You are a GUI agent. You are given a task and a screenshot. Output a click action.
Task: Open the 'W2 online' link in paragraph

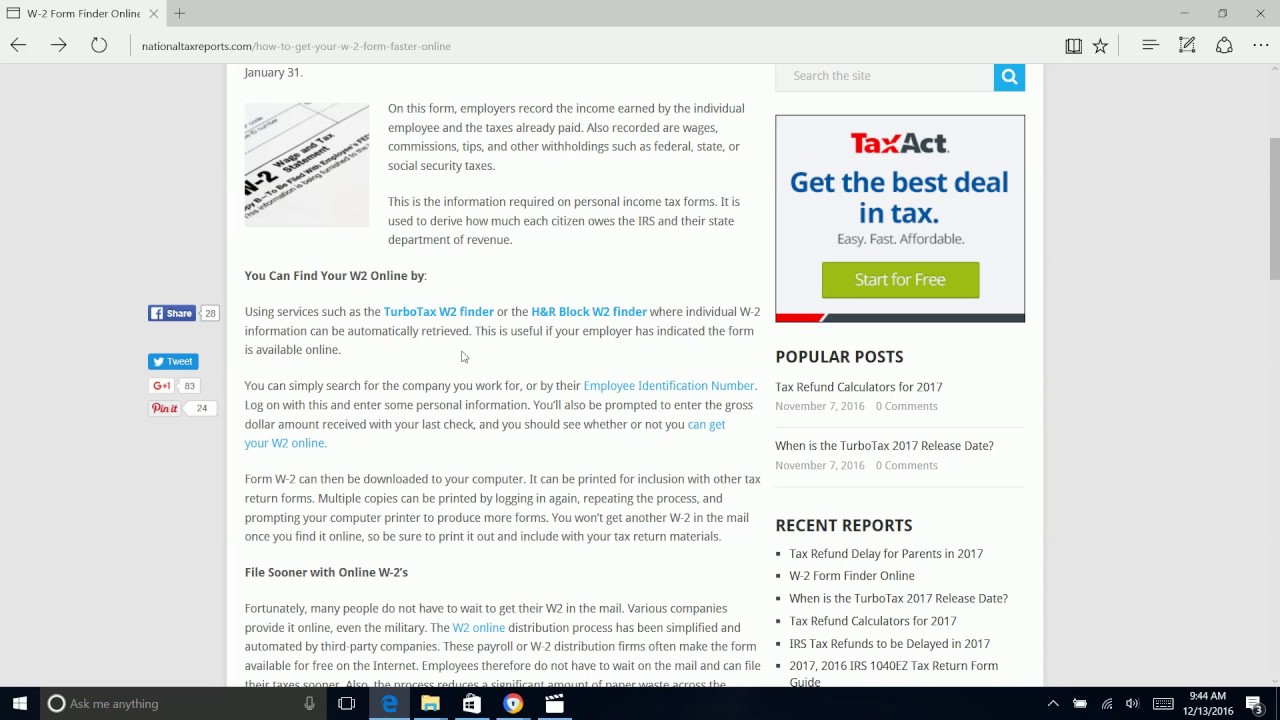point(478,628)
